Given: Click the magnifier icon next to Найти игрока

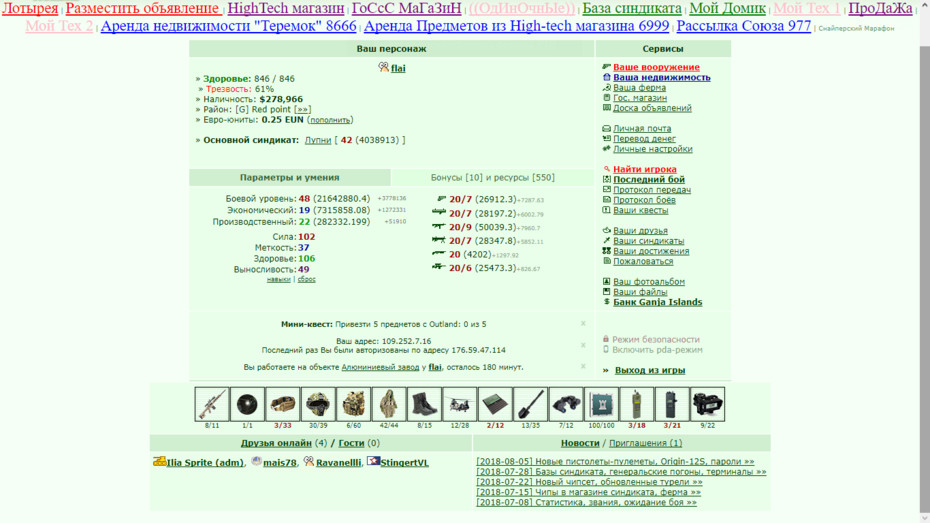Looking at the screenshot, I should click(606, 169).
